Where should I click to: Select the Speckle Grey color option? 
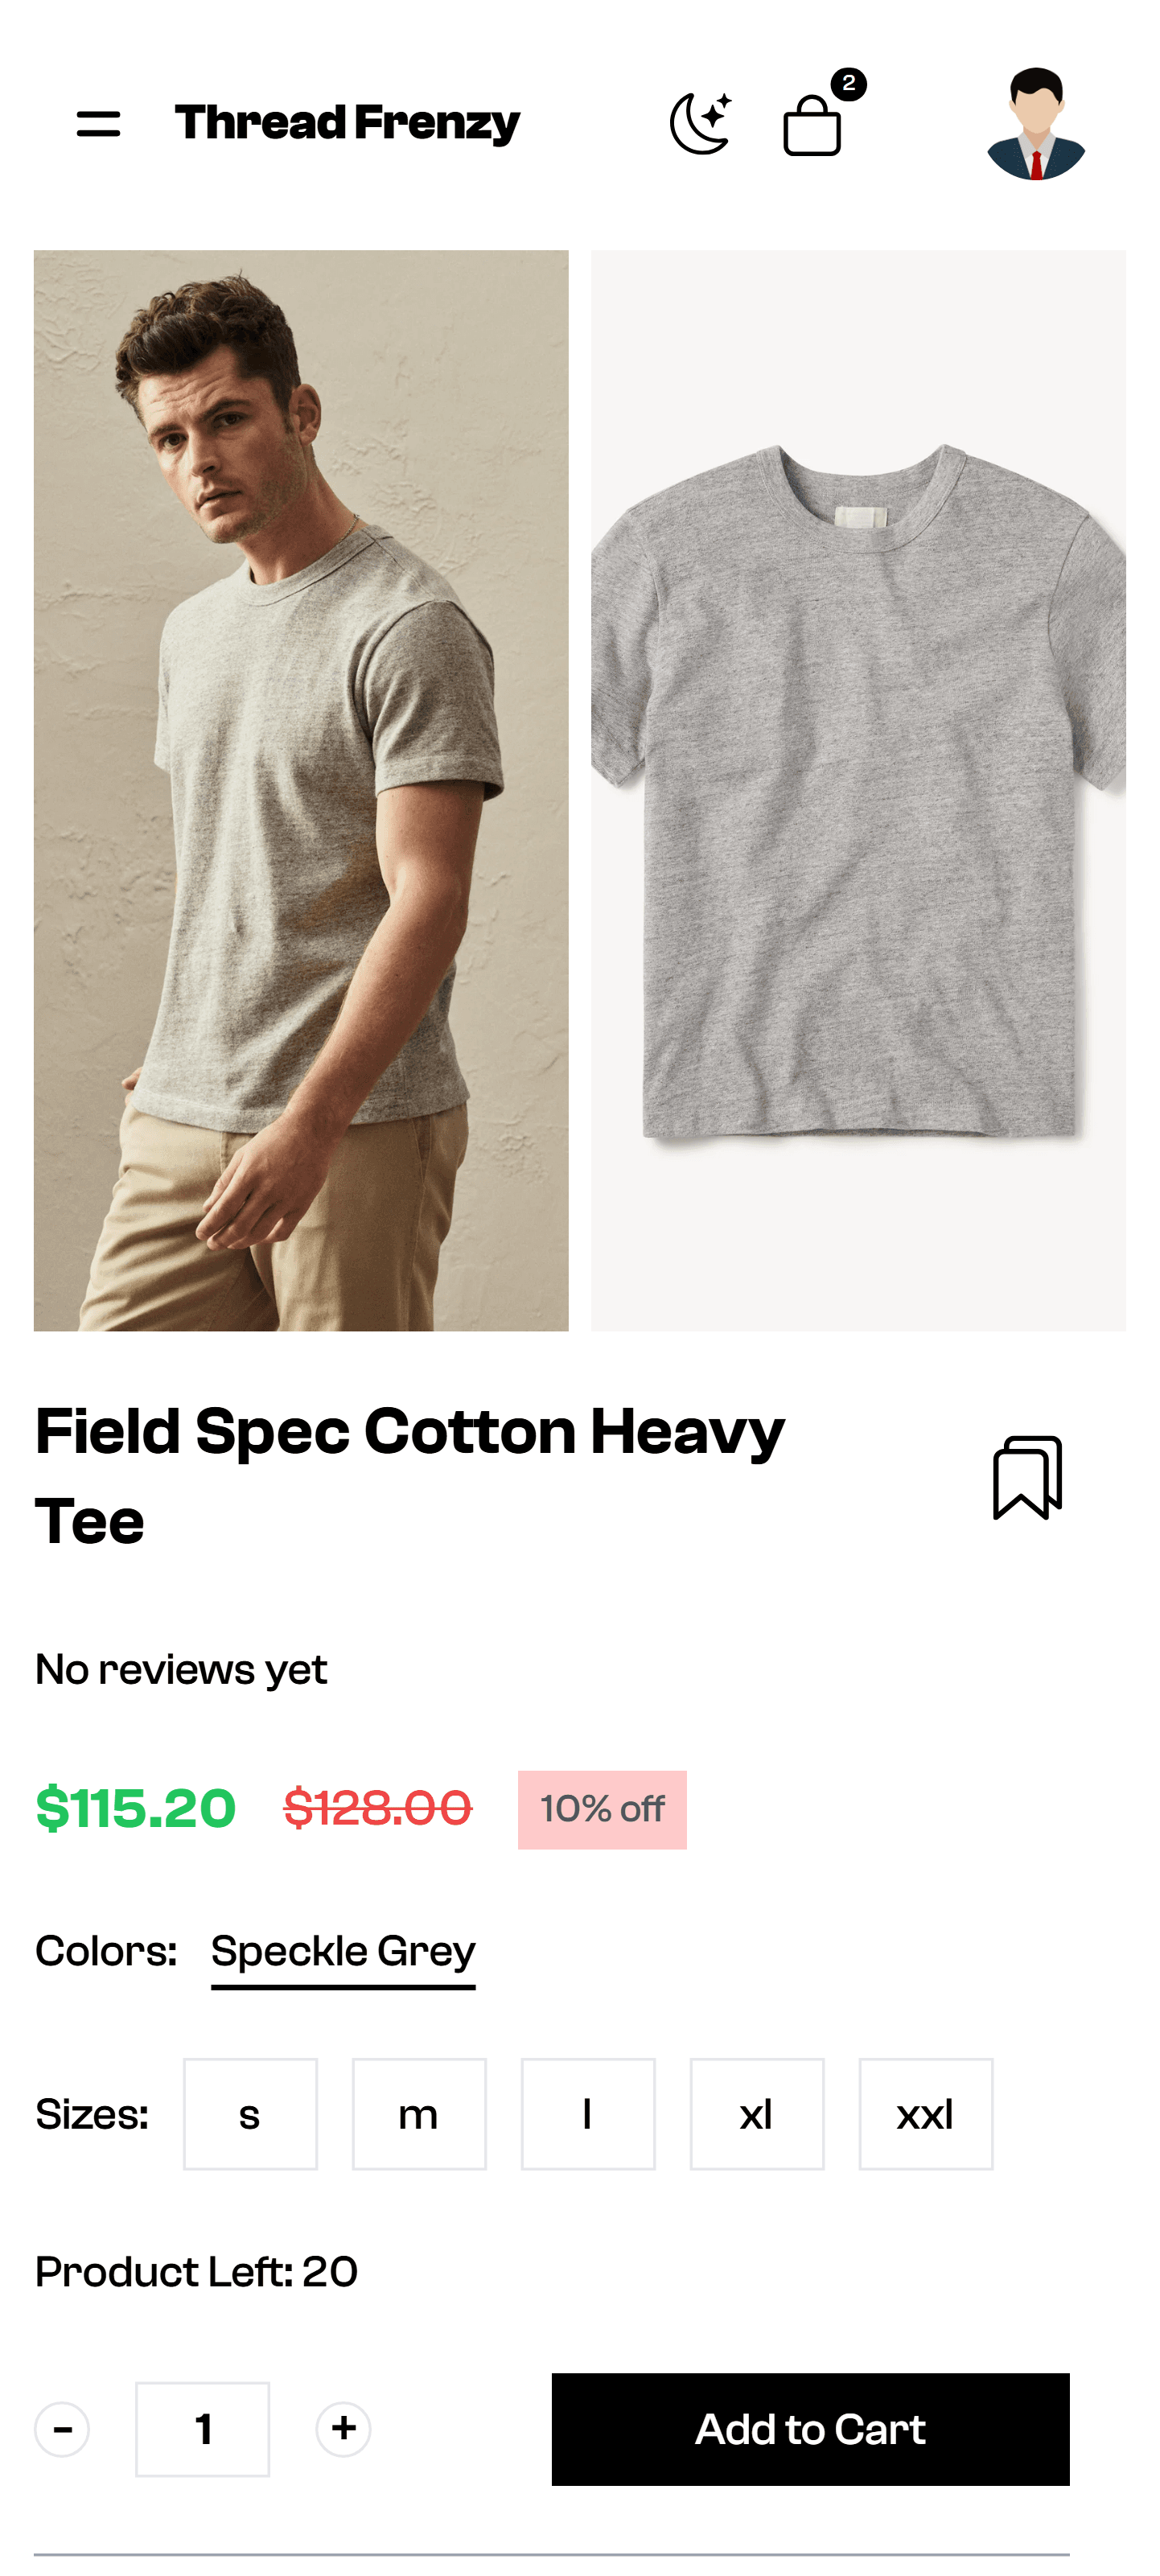pyautogui.click(x=343, y=1951)
